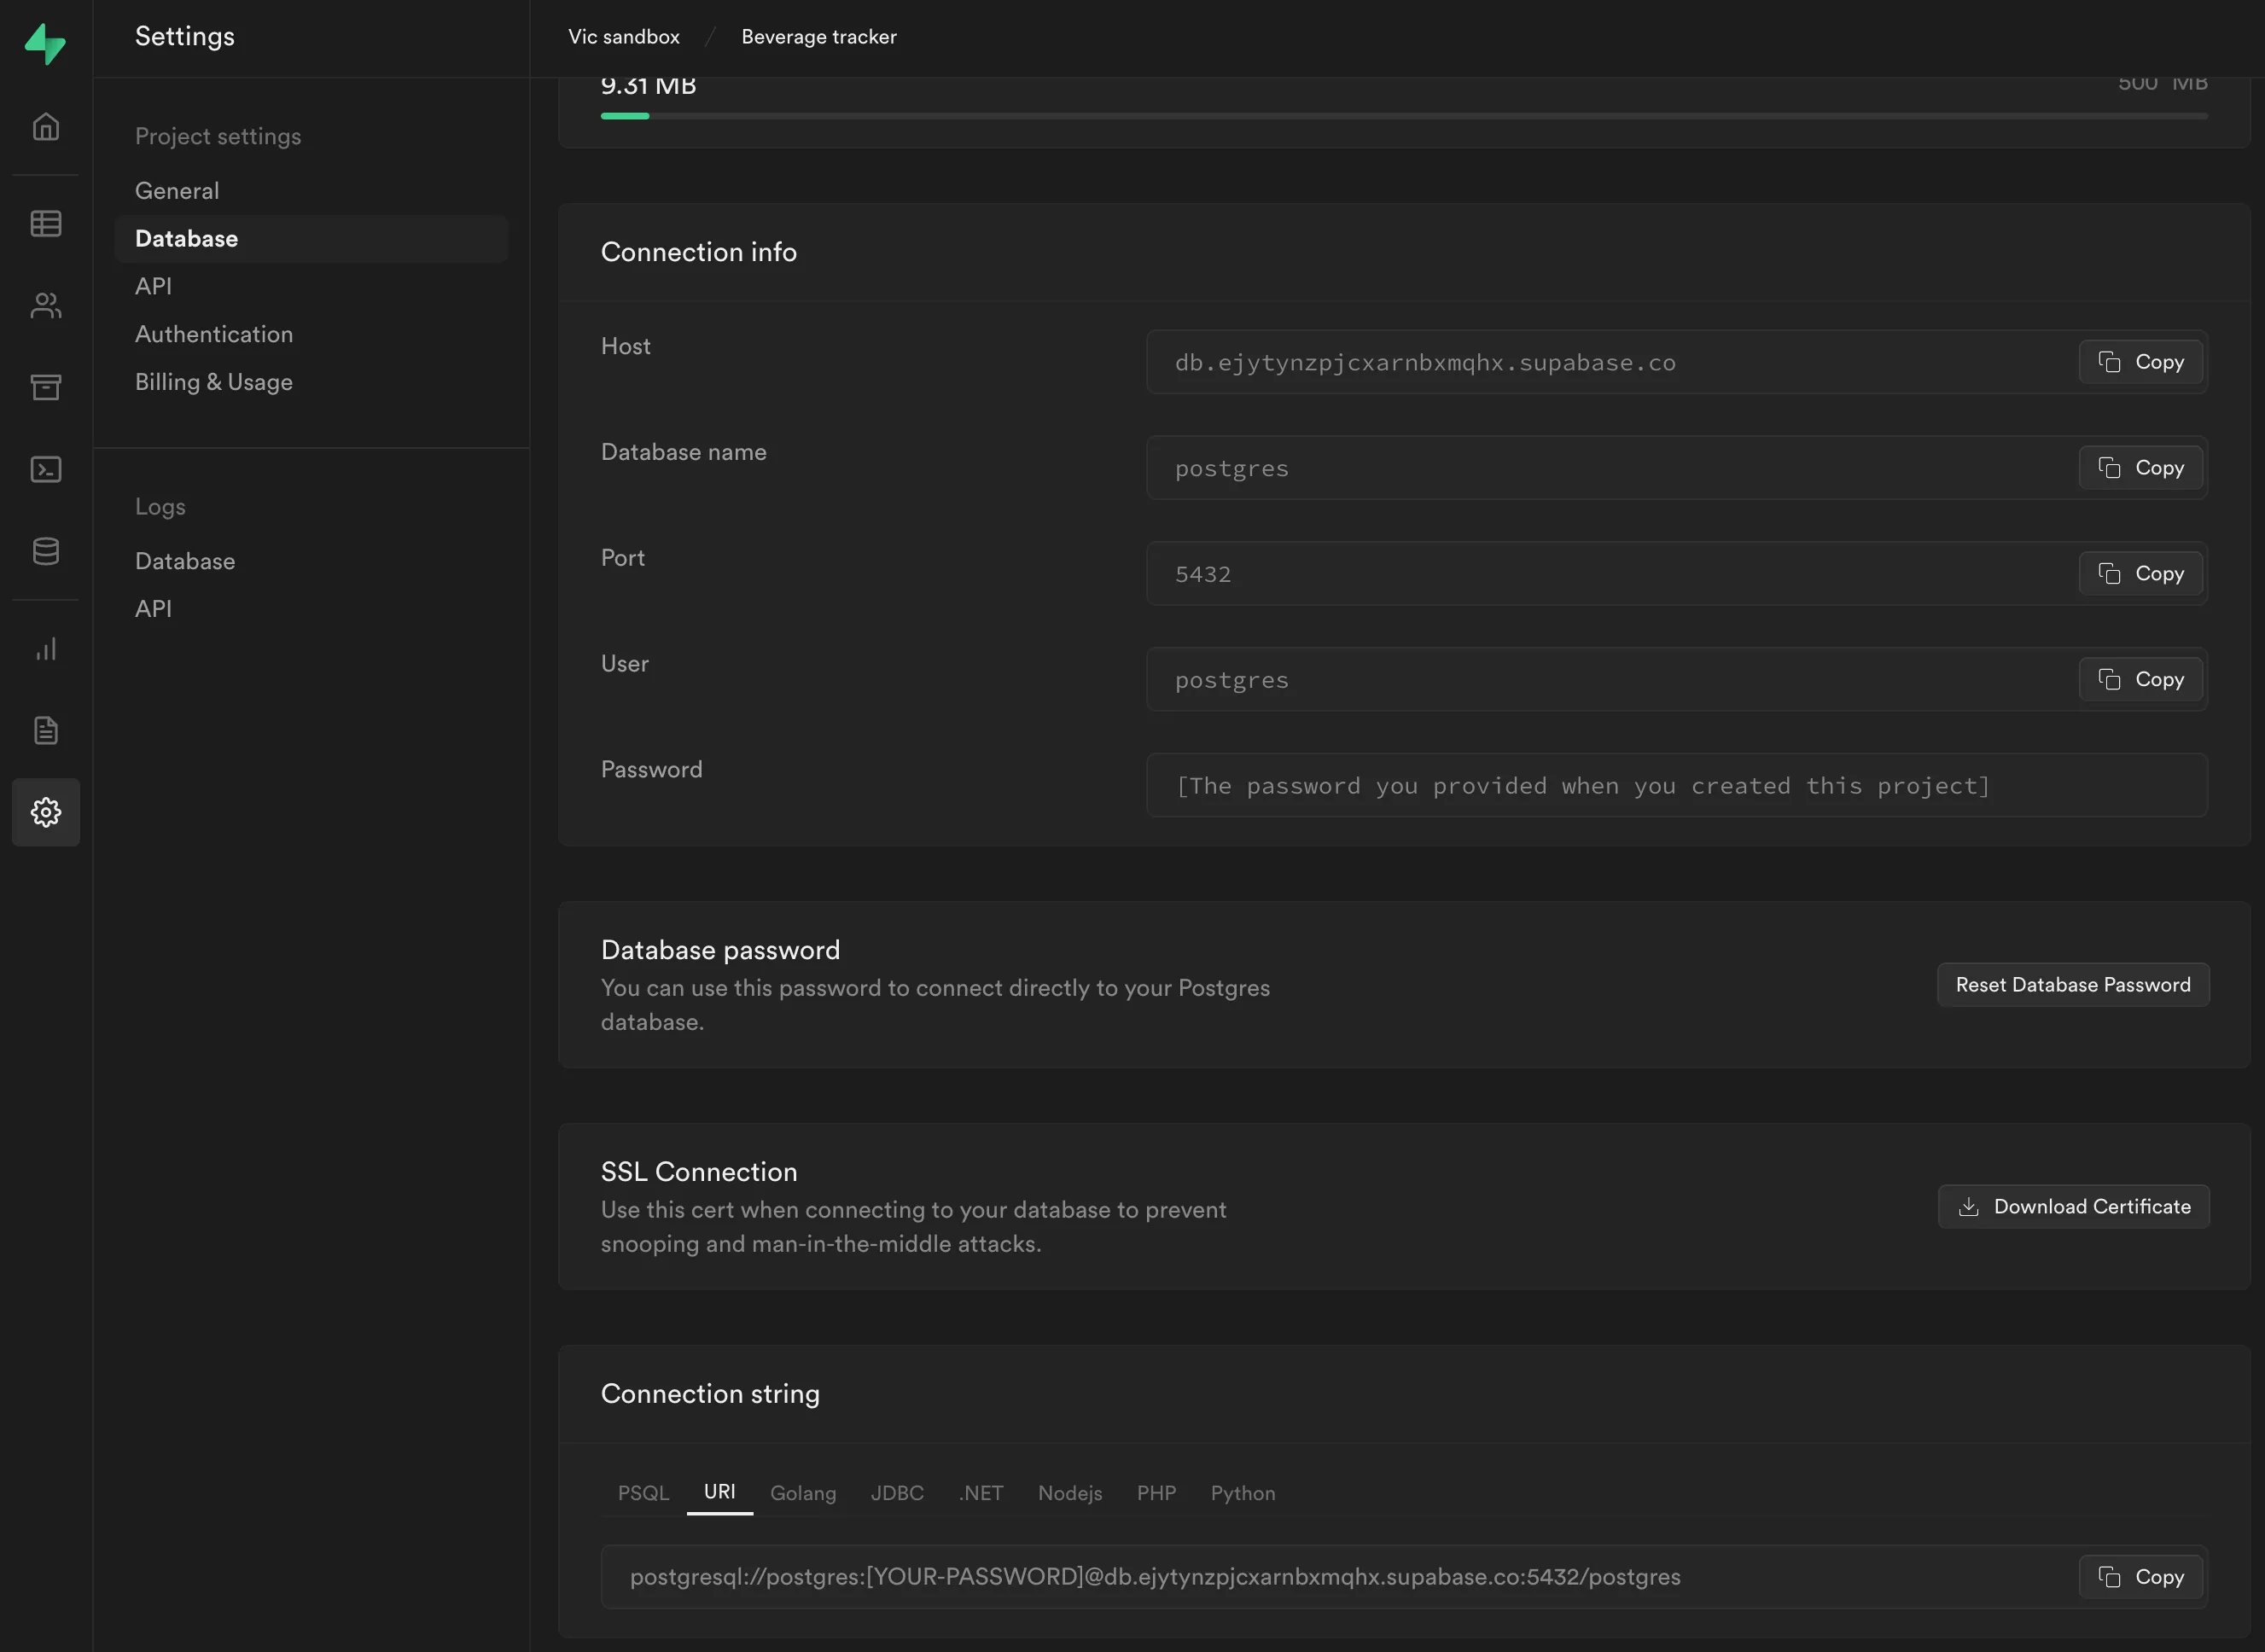Click the Supabase logo icon
The image size is (2265, 1652).
[x=45, y=44]
